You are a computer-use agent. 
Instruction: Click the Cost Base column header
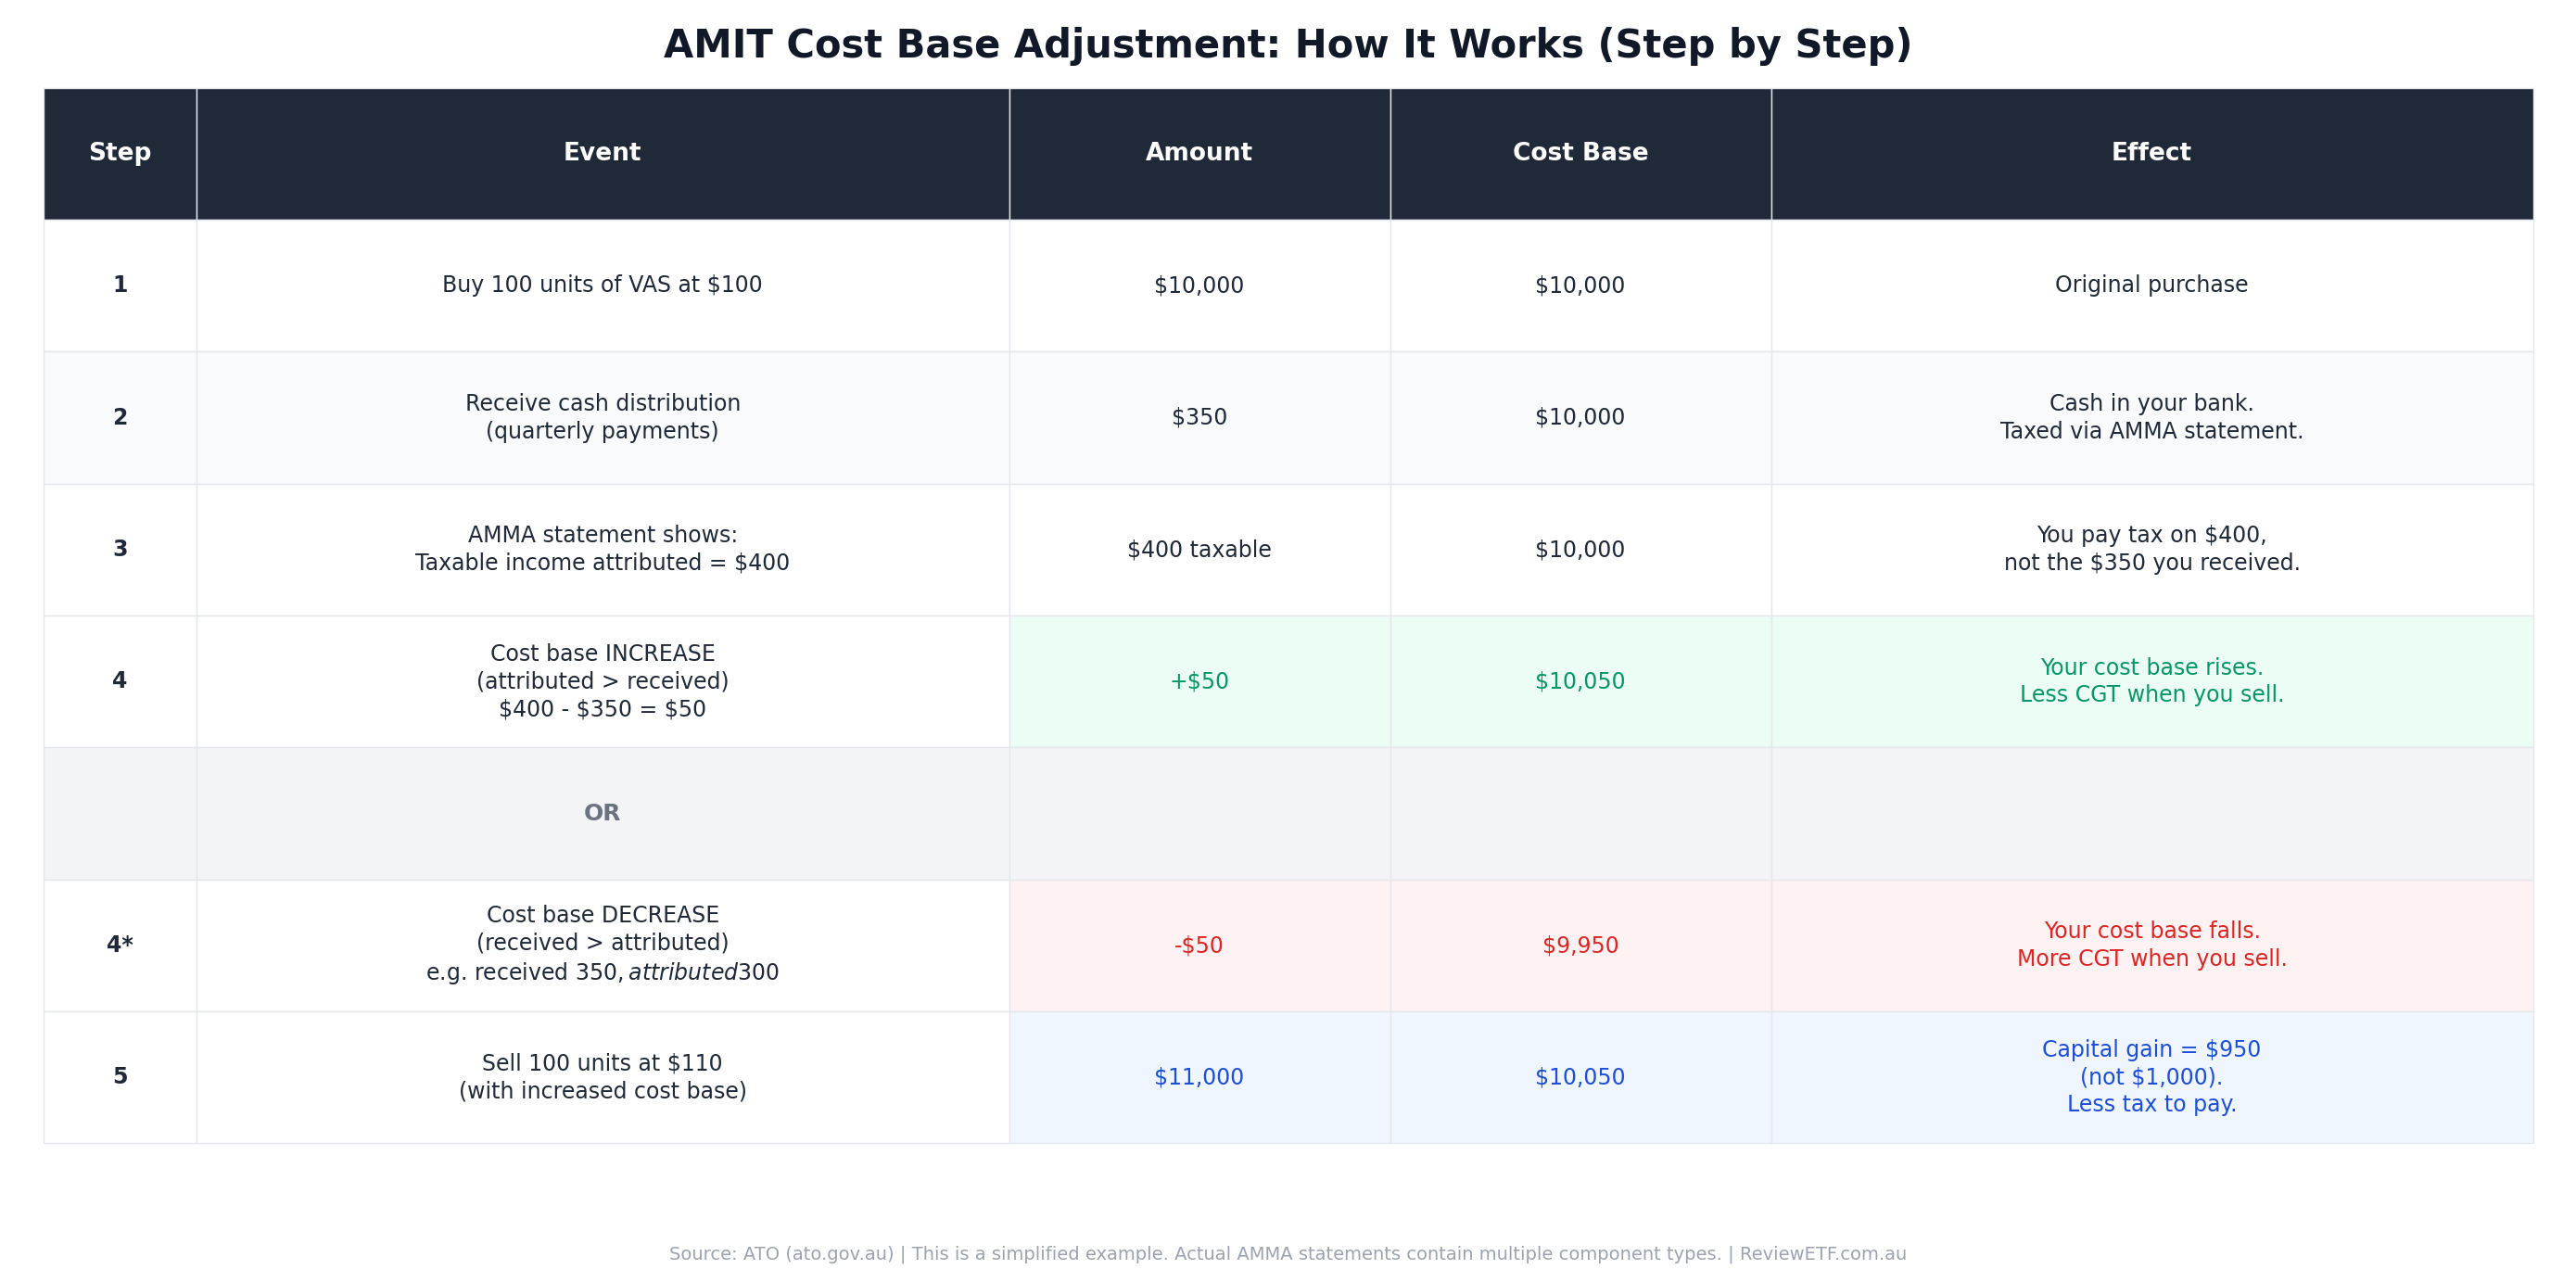click(x=1580, y=153)
